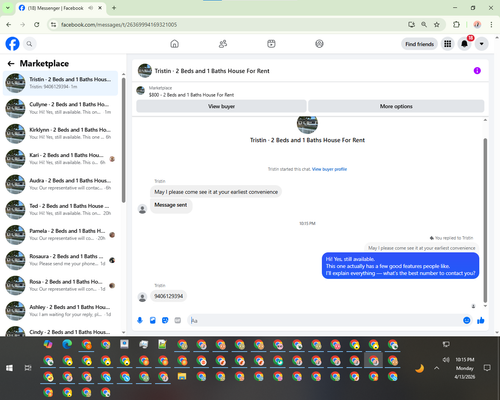Image resolution: width=500 pixels, height=400 pixels.
Task: Click the chat messages scrollbar
Action: tap(485, 220)
